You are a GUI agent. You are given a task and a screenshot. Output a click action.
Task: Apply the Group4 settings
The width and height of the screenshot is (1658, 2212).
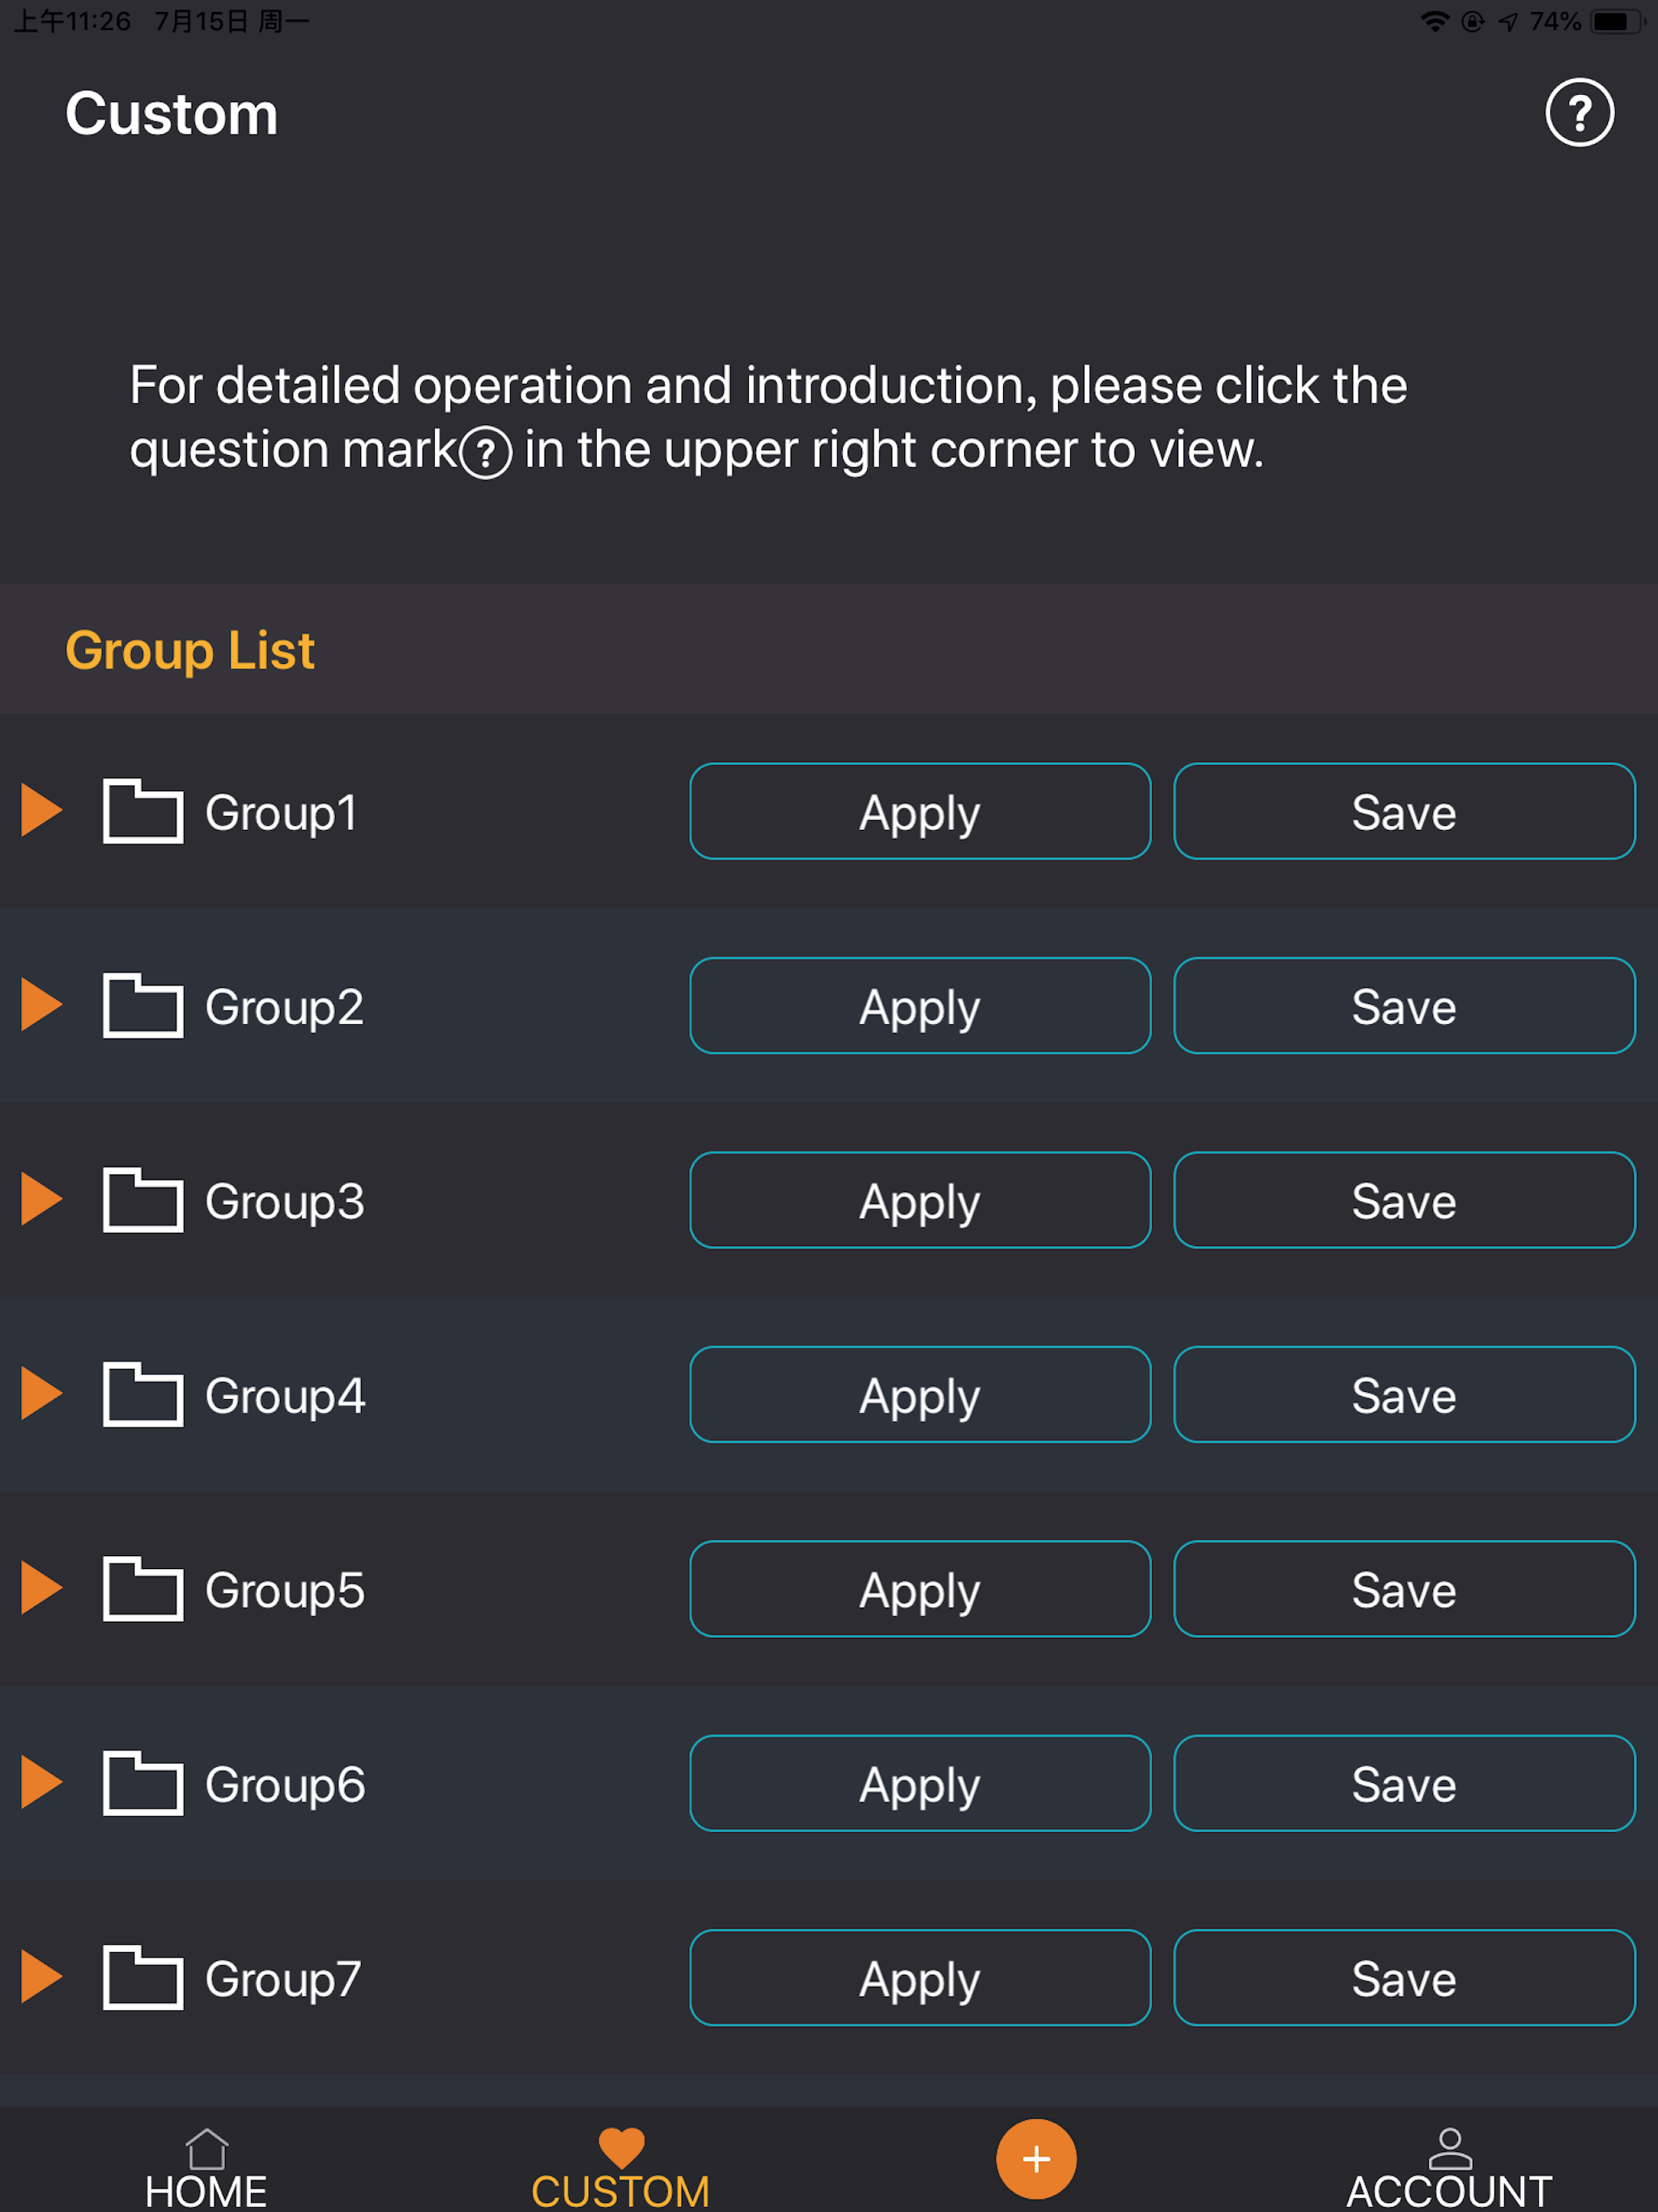click(920, 1394)
